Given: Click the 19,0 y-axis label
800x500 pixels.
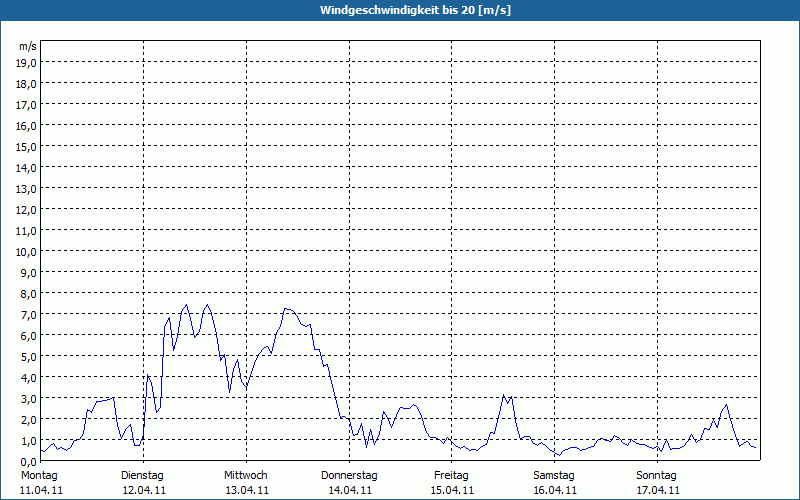Looking at the screenshot, I should tap(27, 63).
